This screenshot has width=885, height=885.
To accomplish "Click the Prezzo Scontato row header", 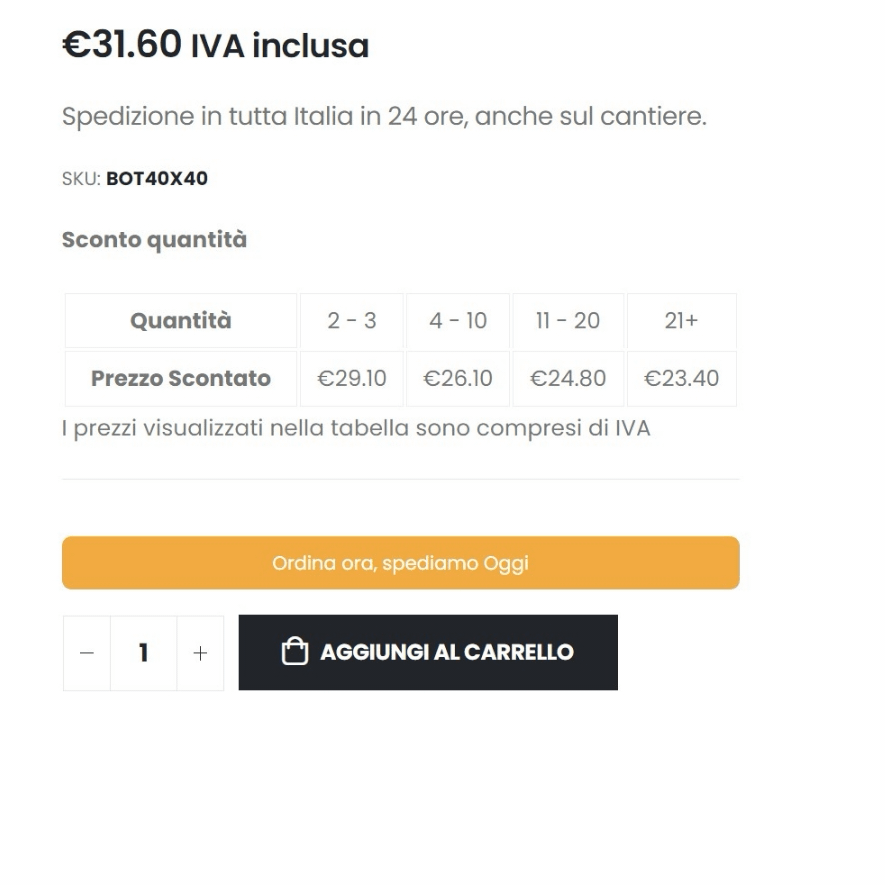I will pos(181,379).
